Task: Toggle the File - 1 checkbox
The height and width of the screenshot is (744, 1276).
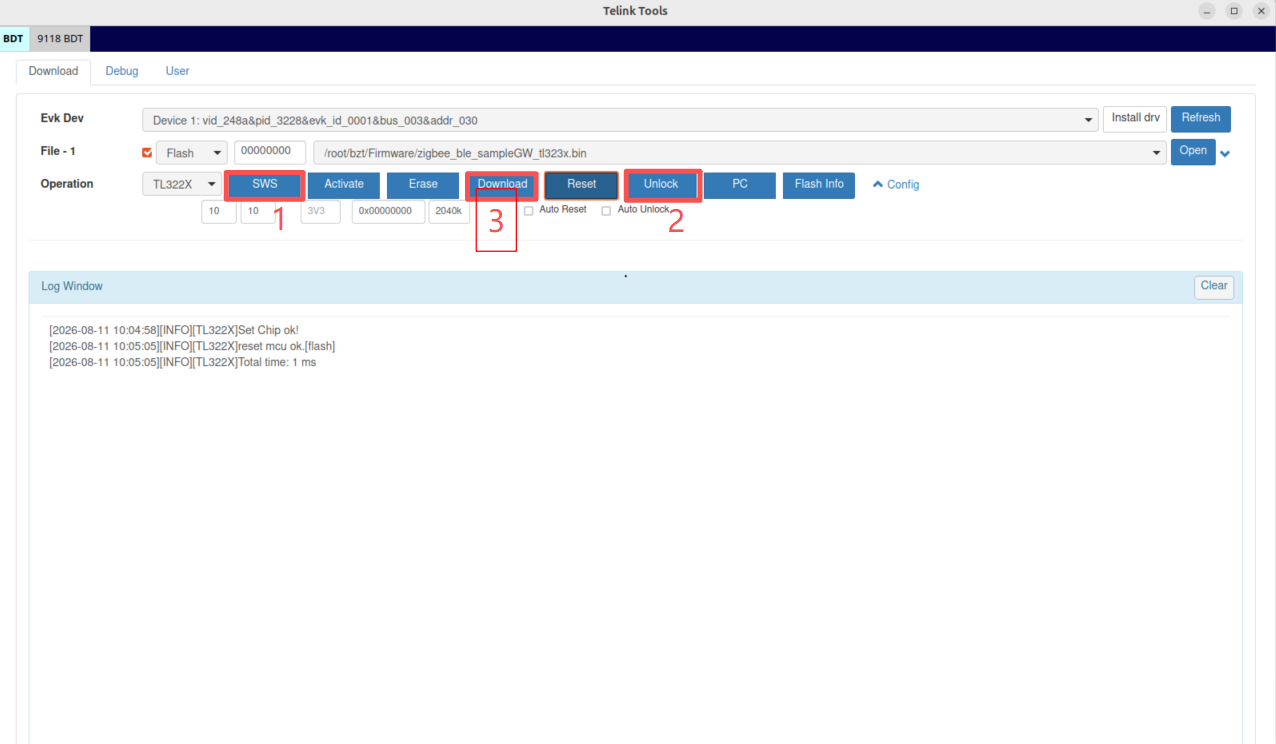Action: 148,153
